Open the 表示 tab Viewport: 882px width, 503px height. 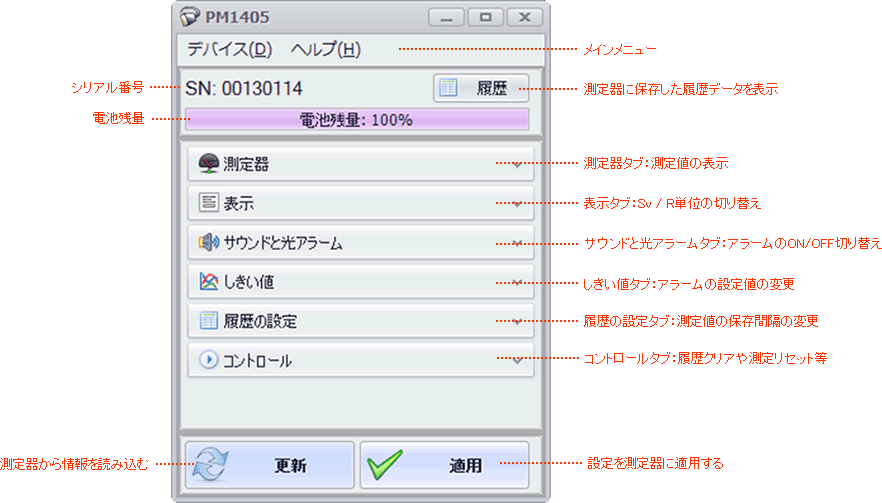tap(361, 203)
